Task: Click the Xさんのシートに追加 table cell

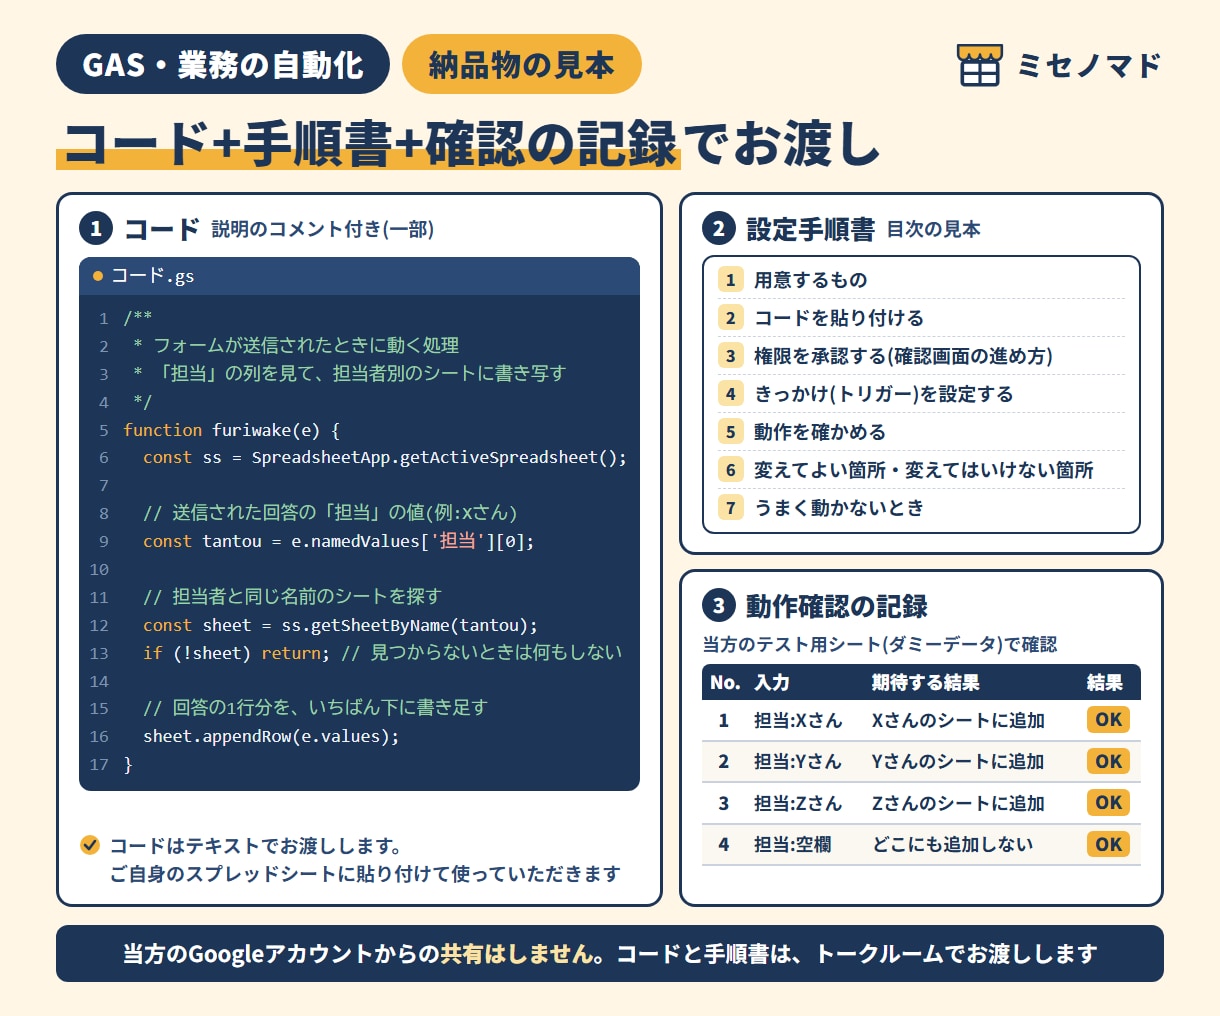Action: pos(958,720)
